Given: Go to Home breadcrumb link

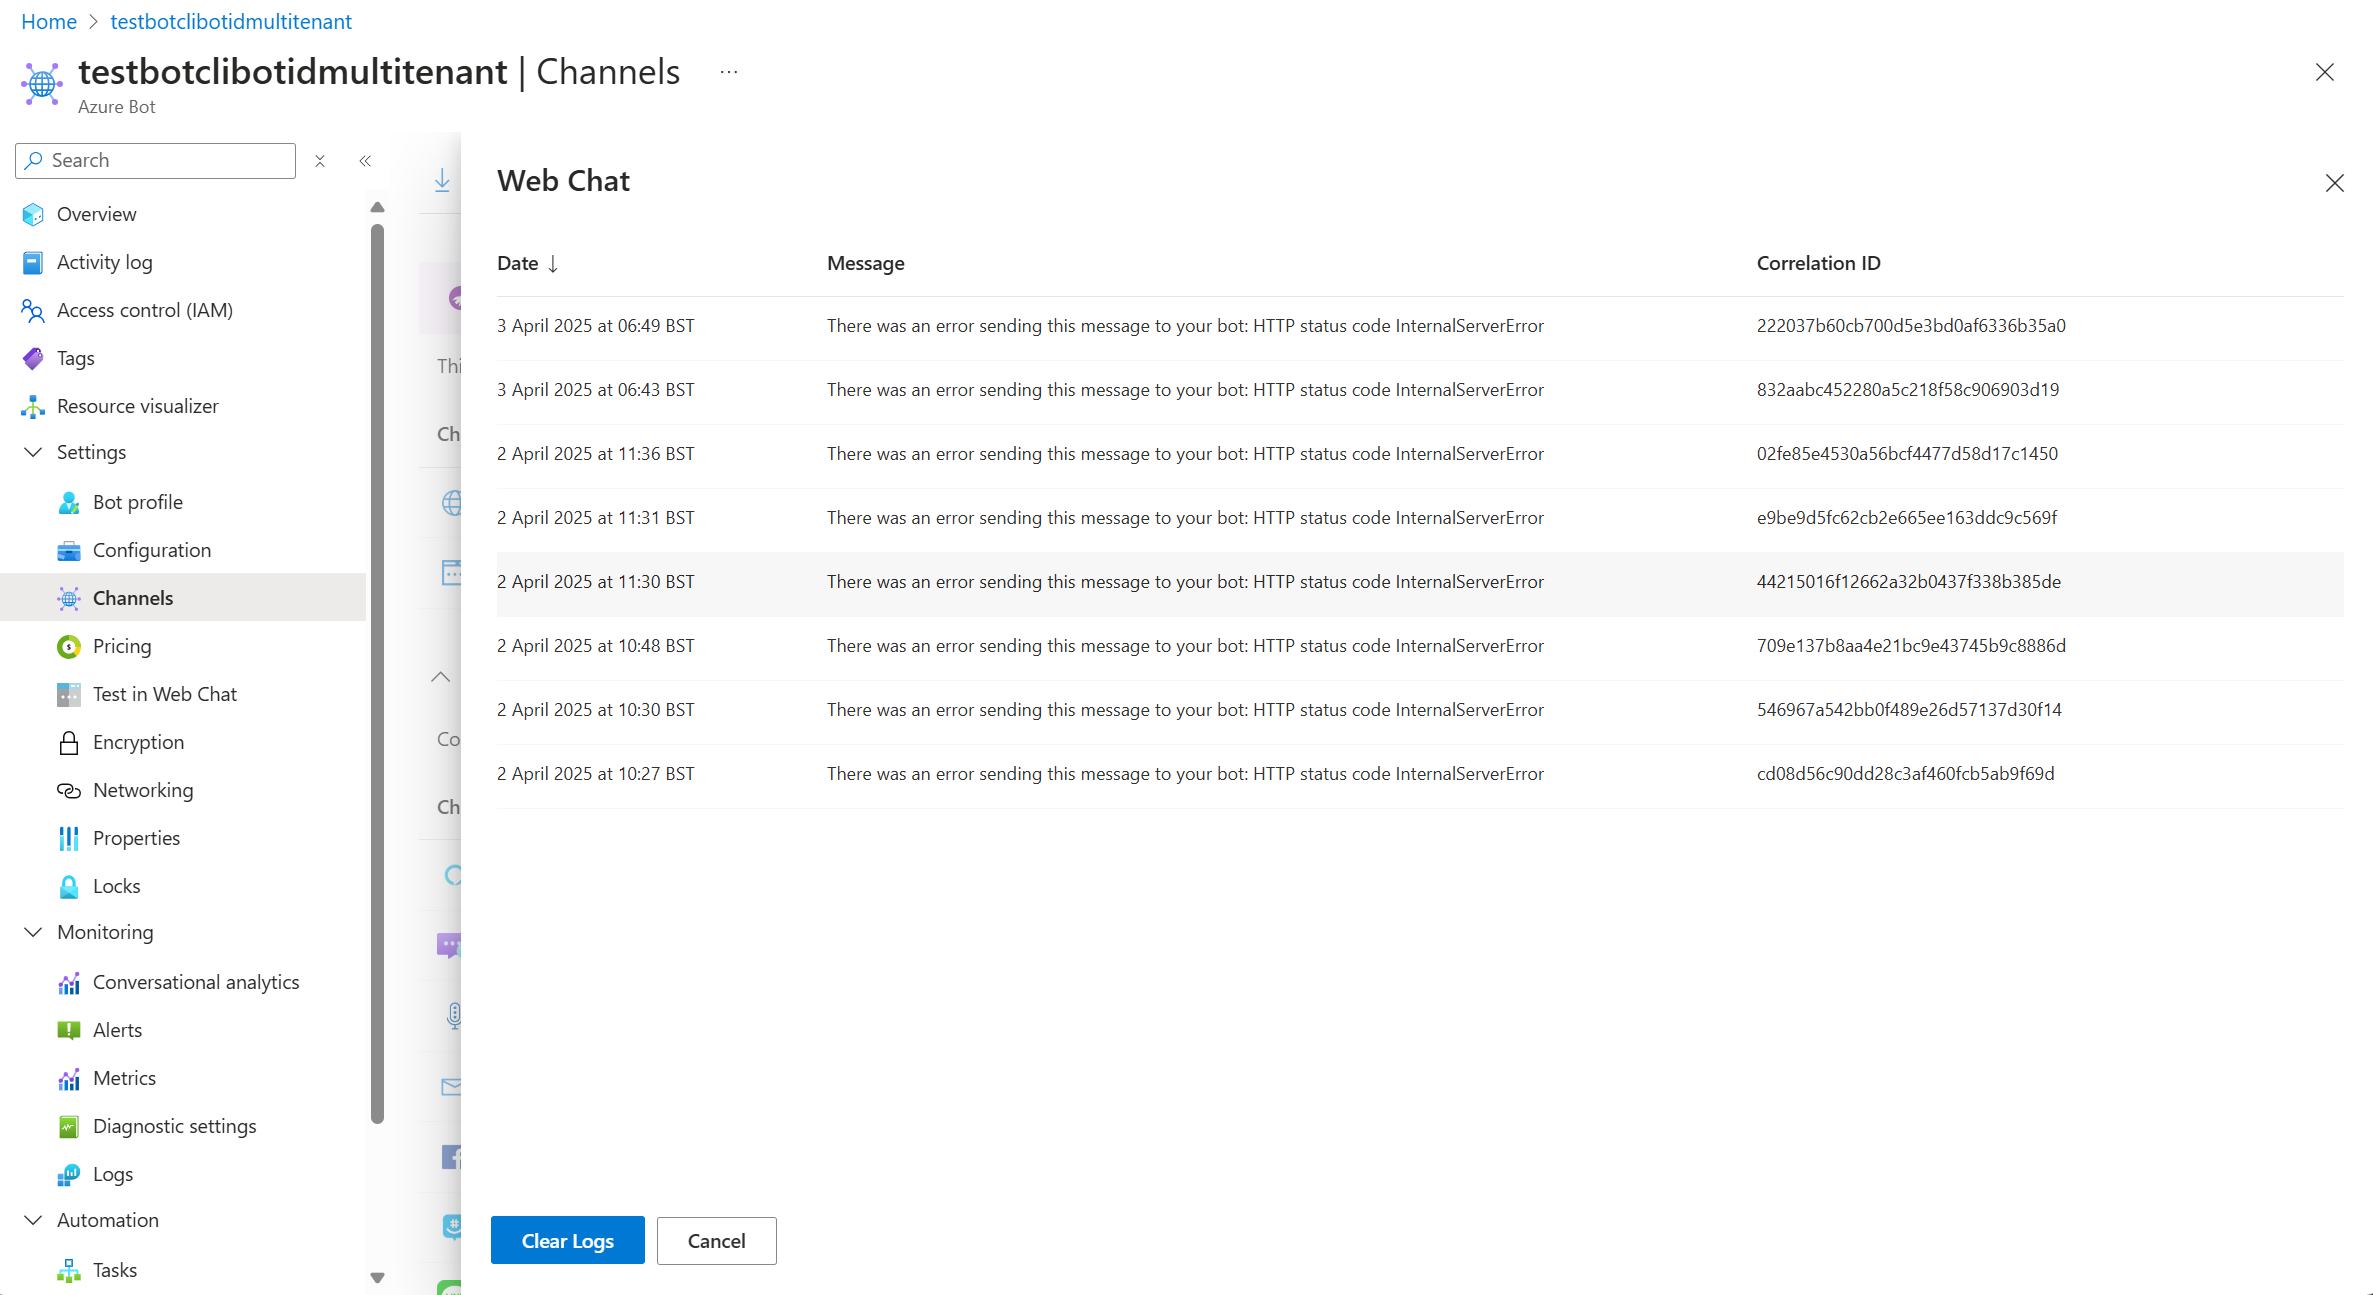Looking at the screenshot, I should click(49, 21).
